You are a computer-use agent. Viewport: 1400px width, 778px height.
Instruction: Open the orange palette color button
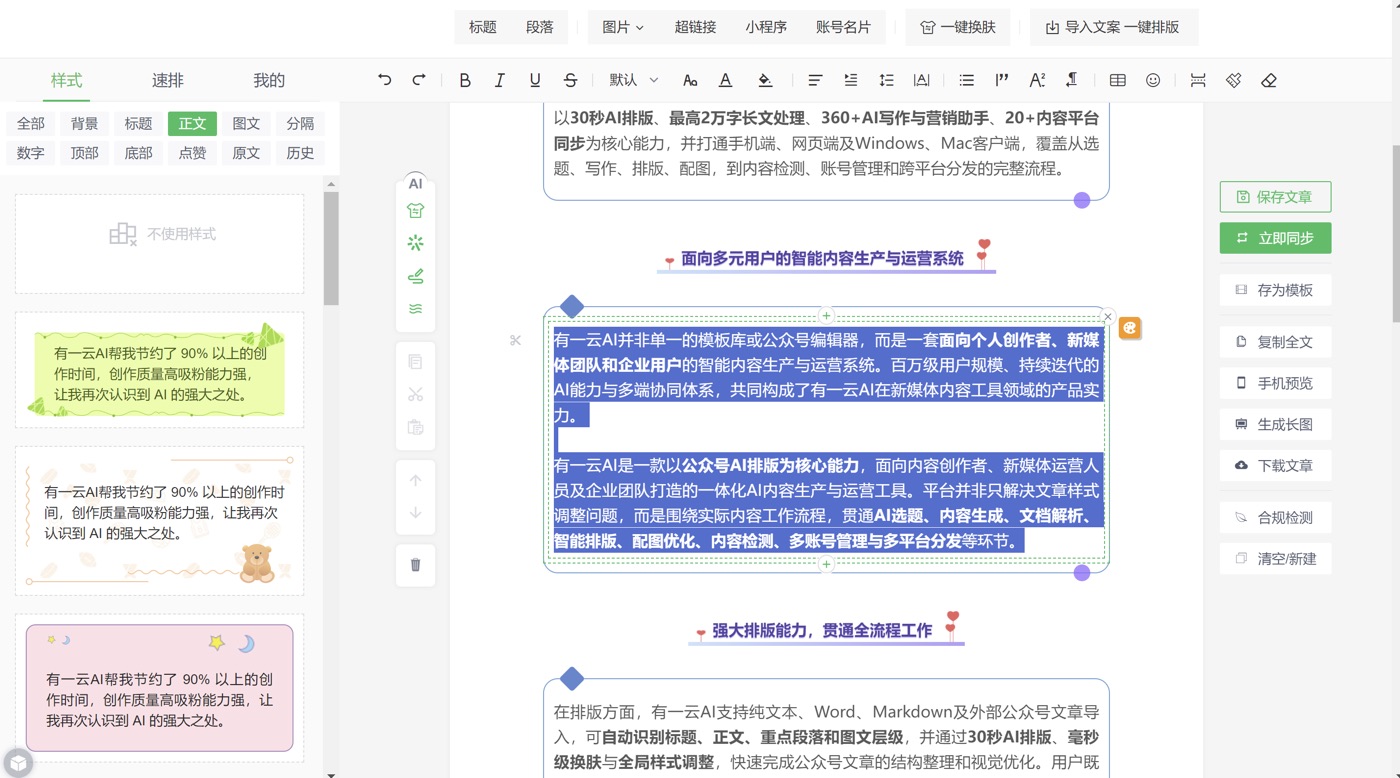tap(1129, 328)
